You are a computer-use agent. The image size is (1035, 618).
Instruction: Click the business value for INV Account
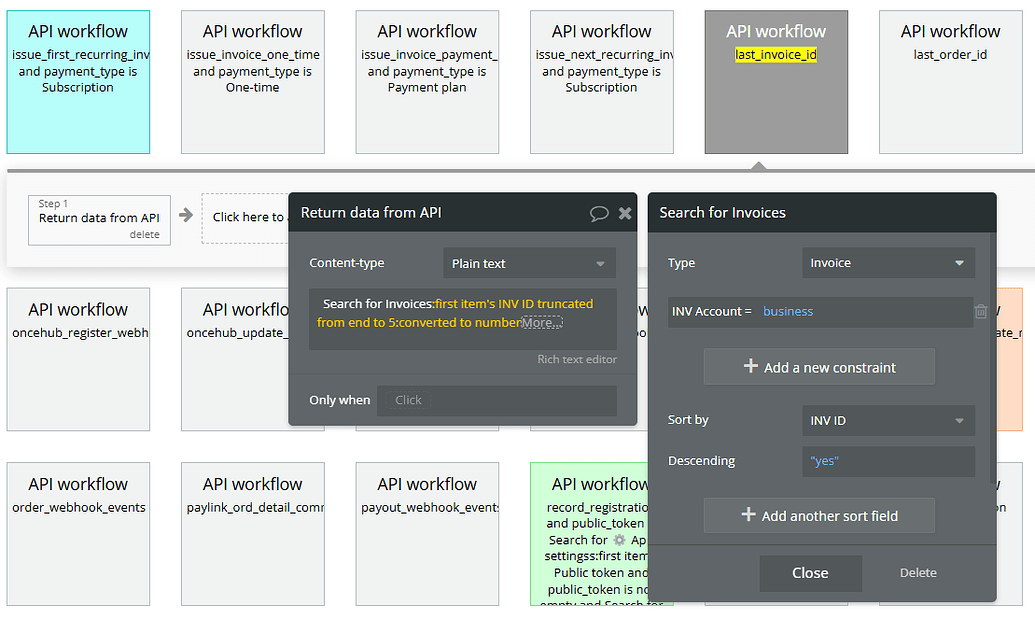tap(789, 310)
